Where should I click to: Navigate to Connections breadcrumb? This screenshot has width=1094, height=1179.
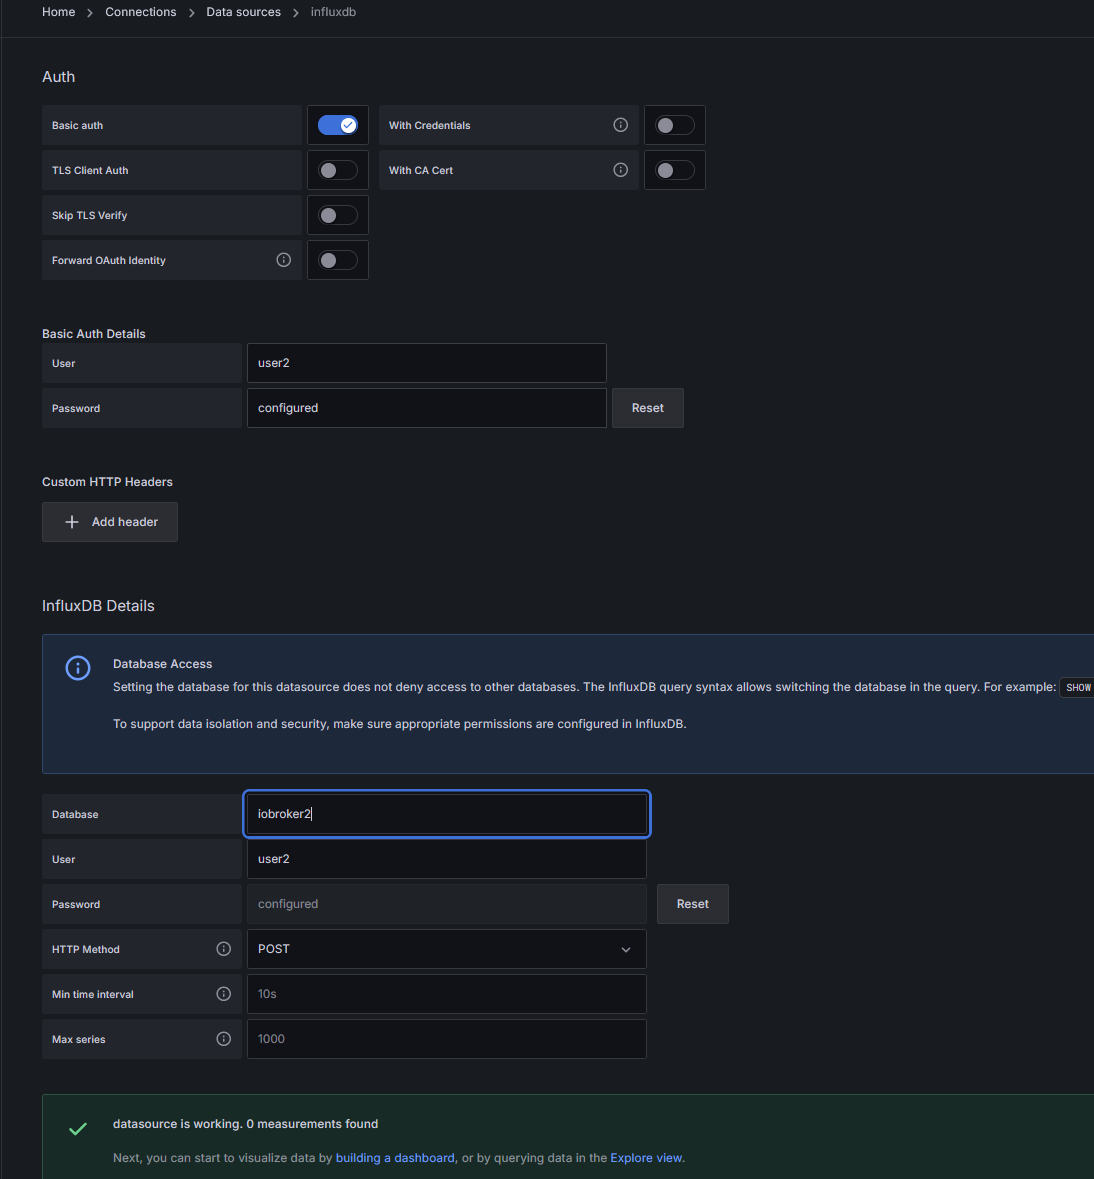tap(141, 12)
